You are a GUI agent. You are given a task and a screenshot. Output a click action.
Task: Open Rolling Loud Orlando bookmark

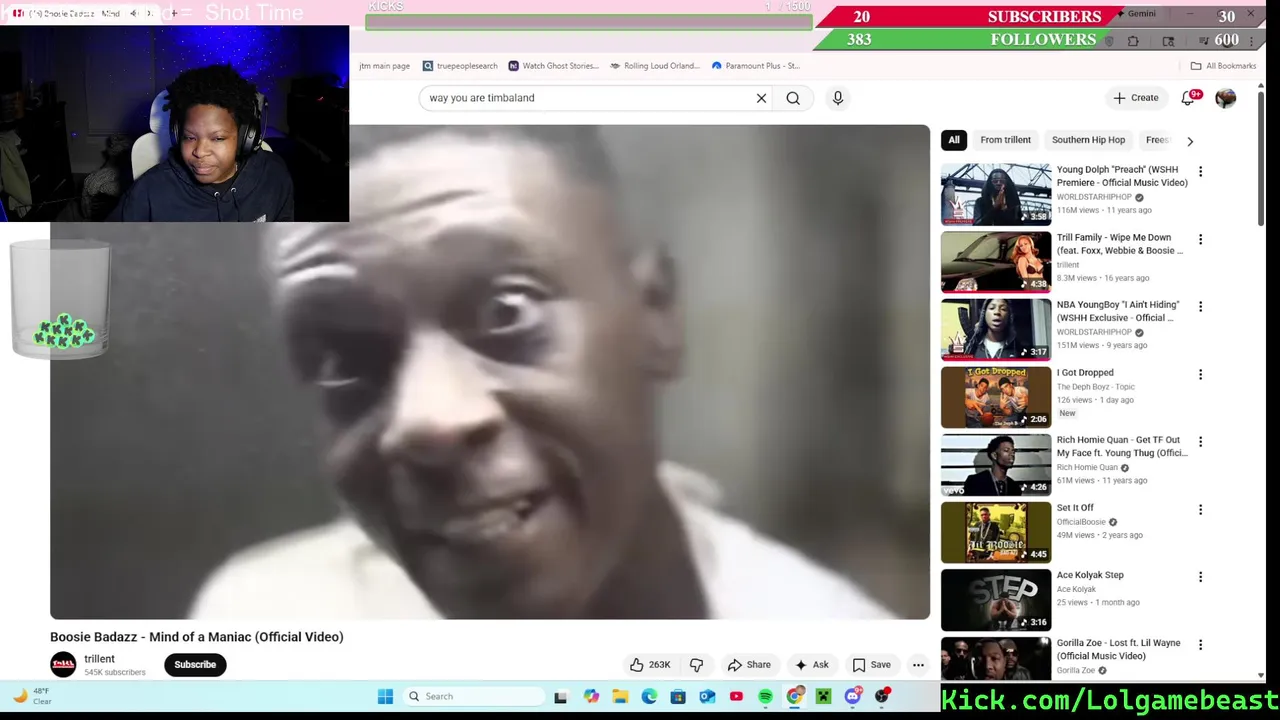click(x=655, y=66)
